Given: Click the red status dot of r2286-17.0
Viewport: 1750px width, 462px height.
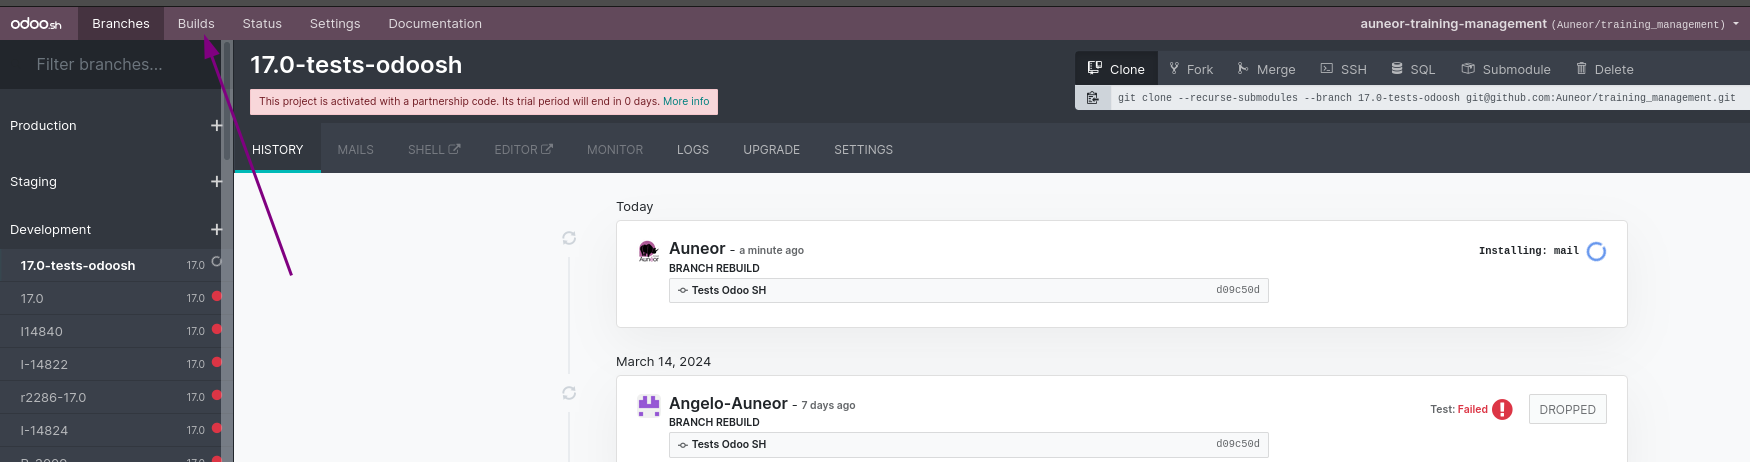Looking at the screenshot, I should (x=216, y=395).
